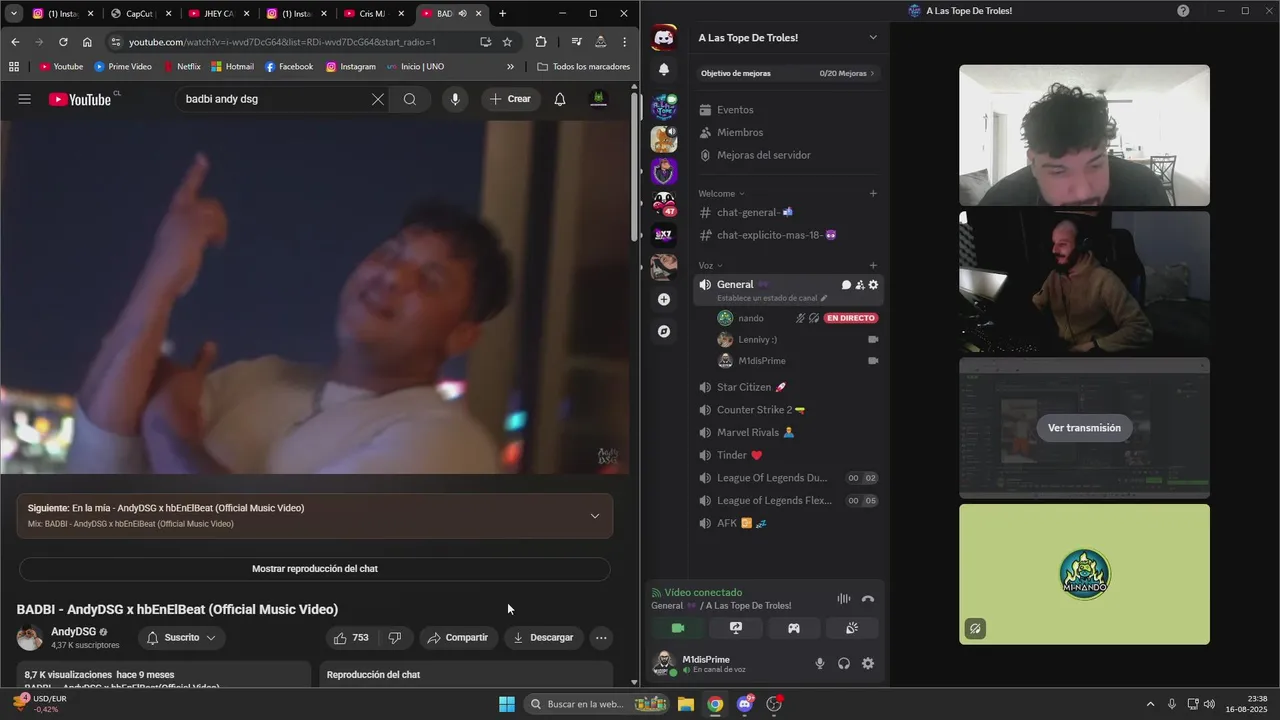Expand A Las Tope De Troles server menu
Viewport: 1280px width, 720px height.
788,38
